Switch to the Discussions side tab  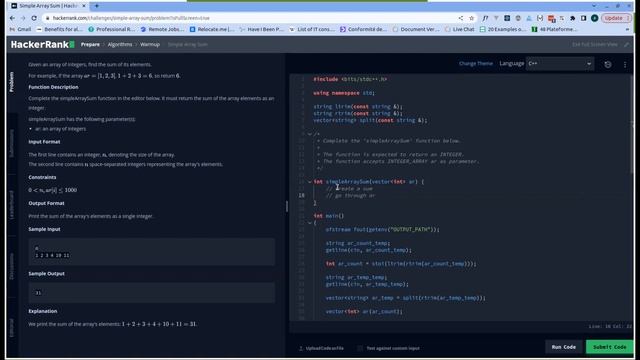click(x=11, y=266)
